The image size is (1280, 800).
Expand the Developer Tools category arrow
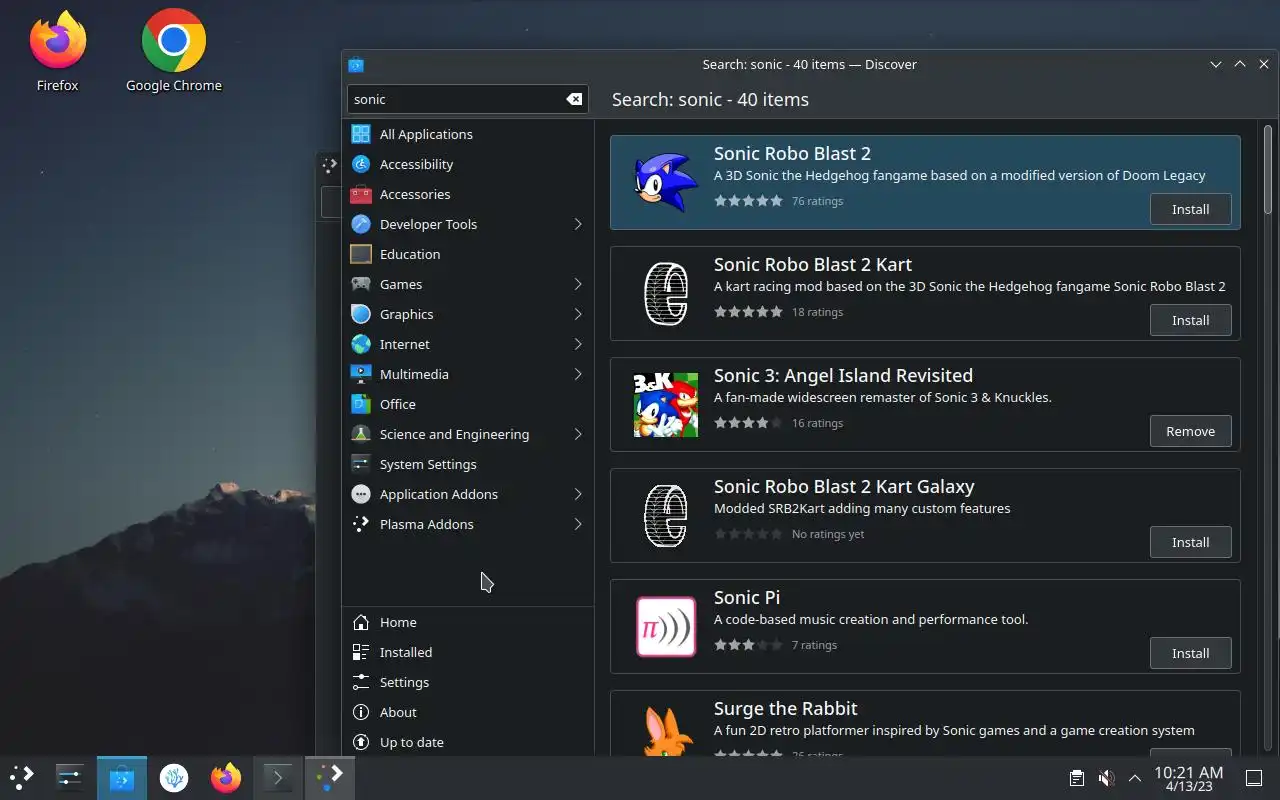[578, 224]
